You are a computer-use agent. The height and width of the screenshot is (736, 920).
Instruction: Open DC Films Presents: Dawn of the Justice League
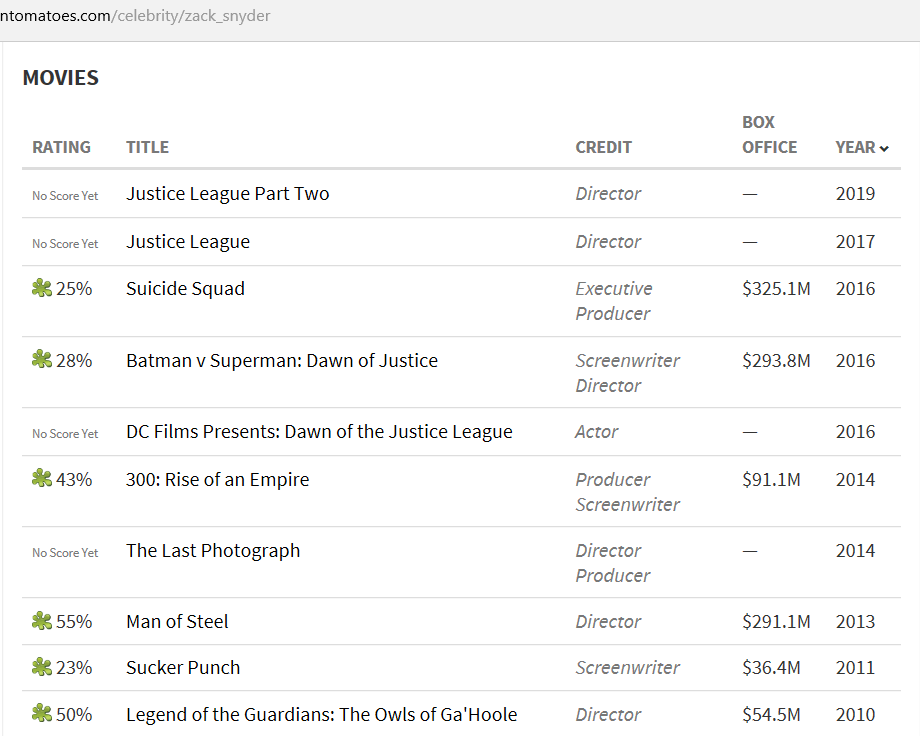319,431
